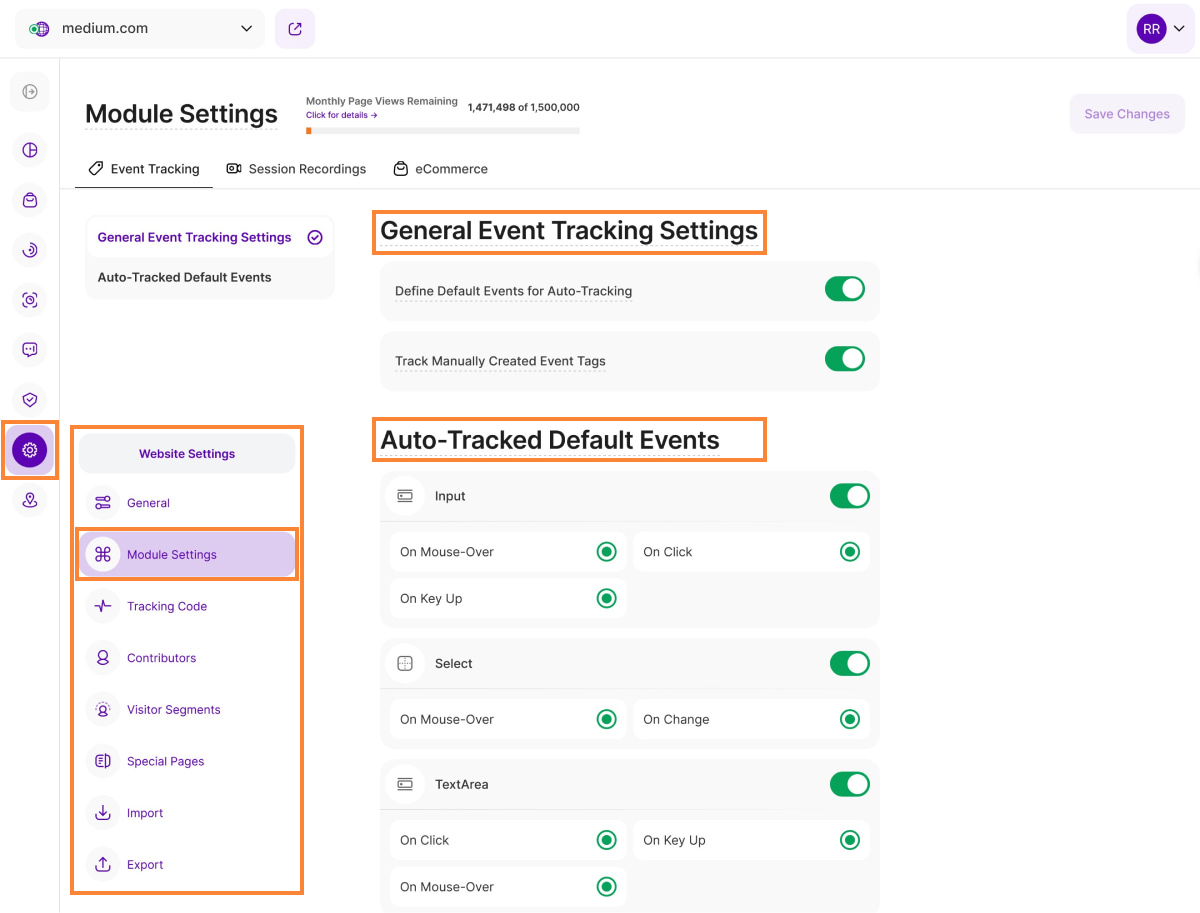Switch to the Session Recordings tab
Screen dimensions: 1200x913
click(296, 169)
